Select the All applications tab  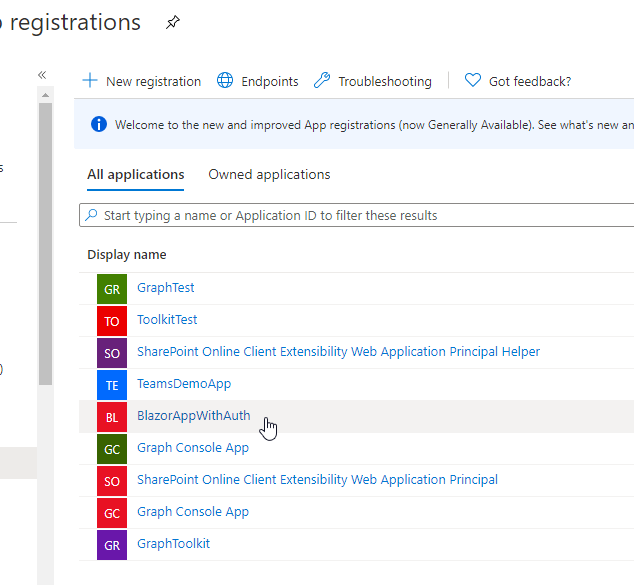(136, 174)
